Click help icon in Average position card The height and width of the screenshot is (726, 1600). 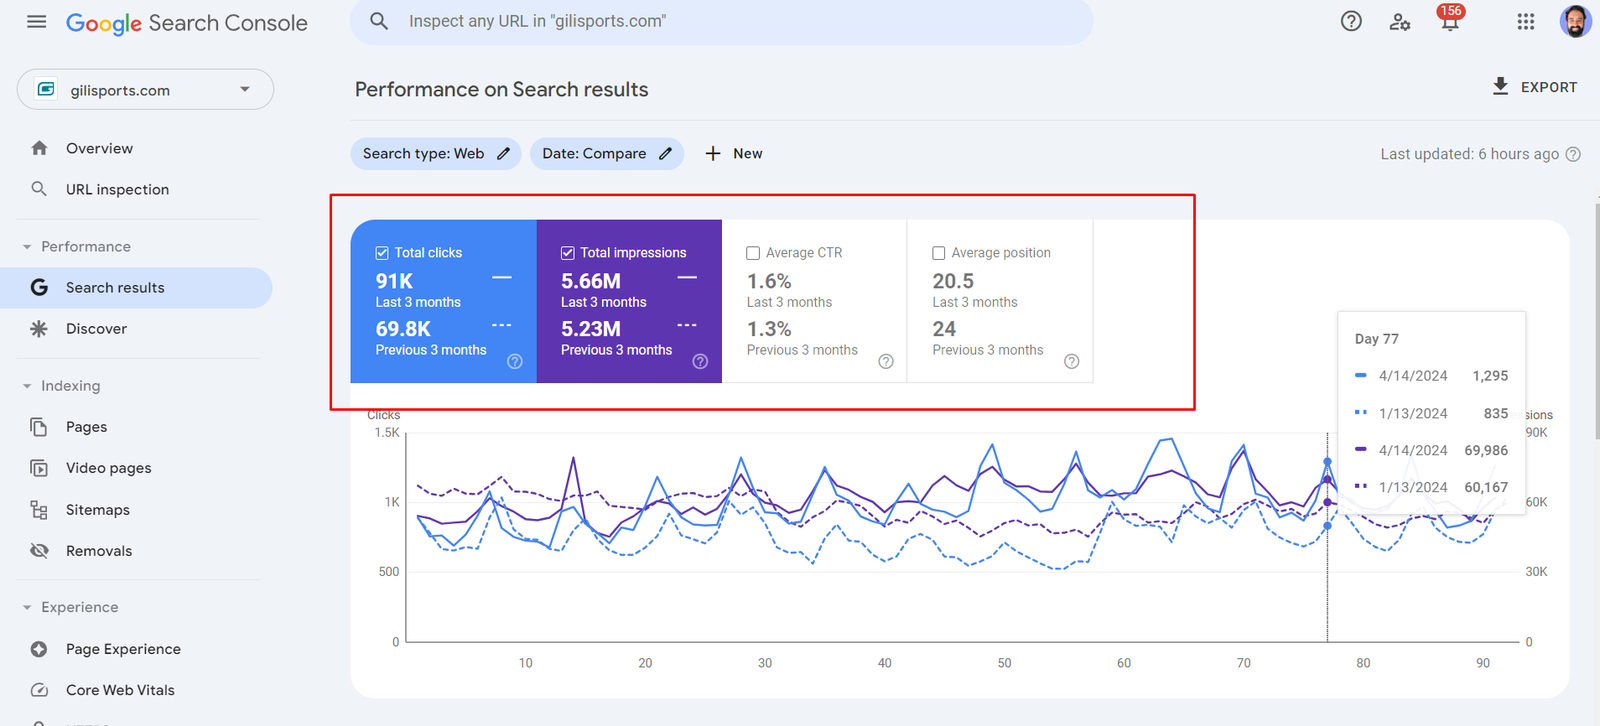click(1071, 362)
